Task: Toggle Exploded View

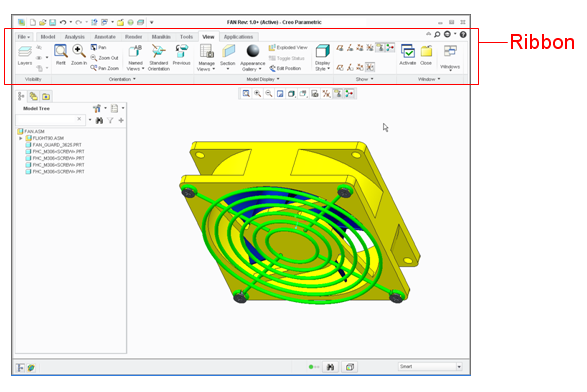Action: coord(288,48)
